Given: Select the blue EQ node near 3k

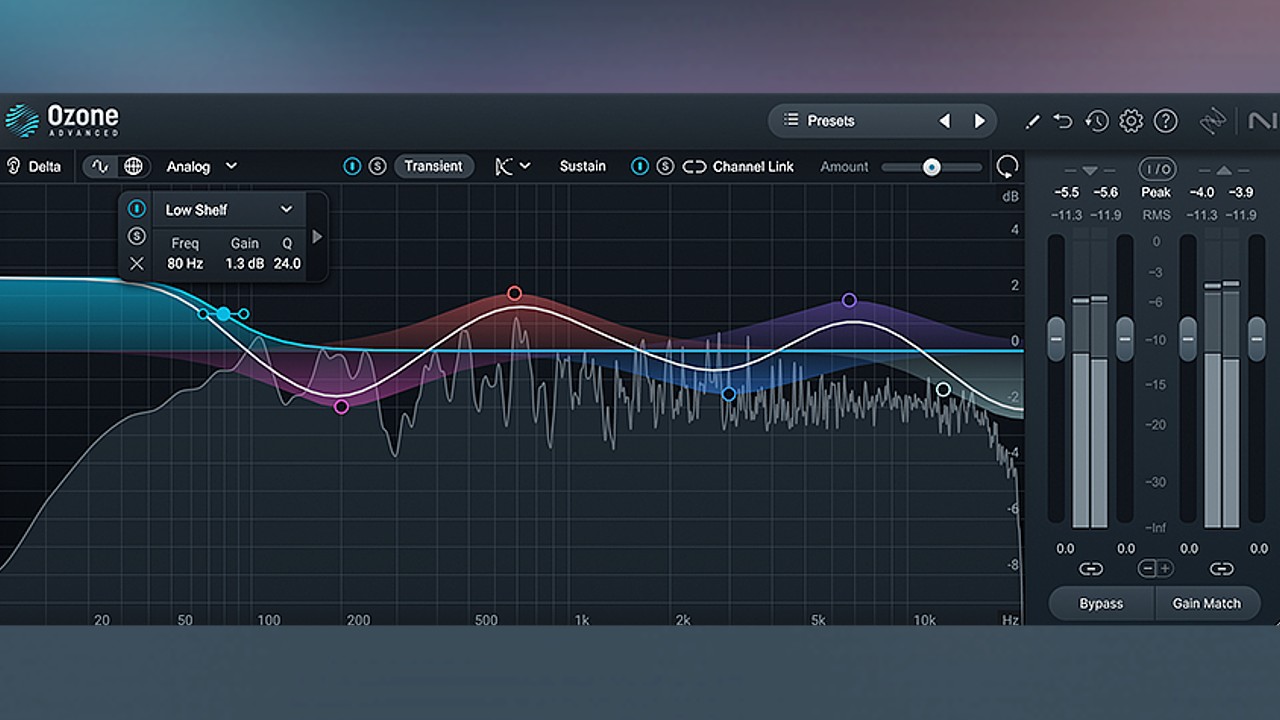Looking at the screenshot, I should click(729, 394).
